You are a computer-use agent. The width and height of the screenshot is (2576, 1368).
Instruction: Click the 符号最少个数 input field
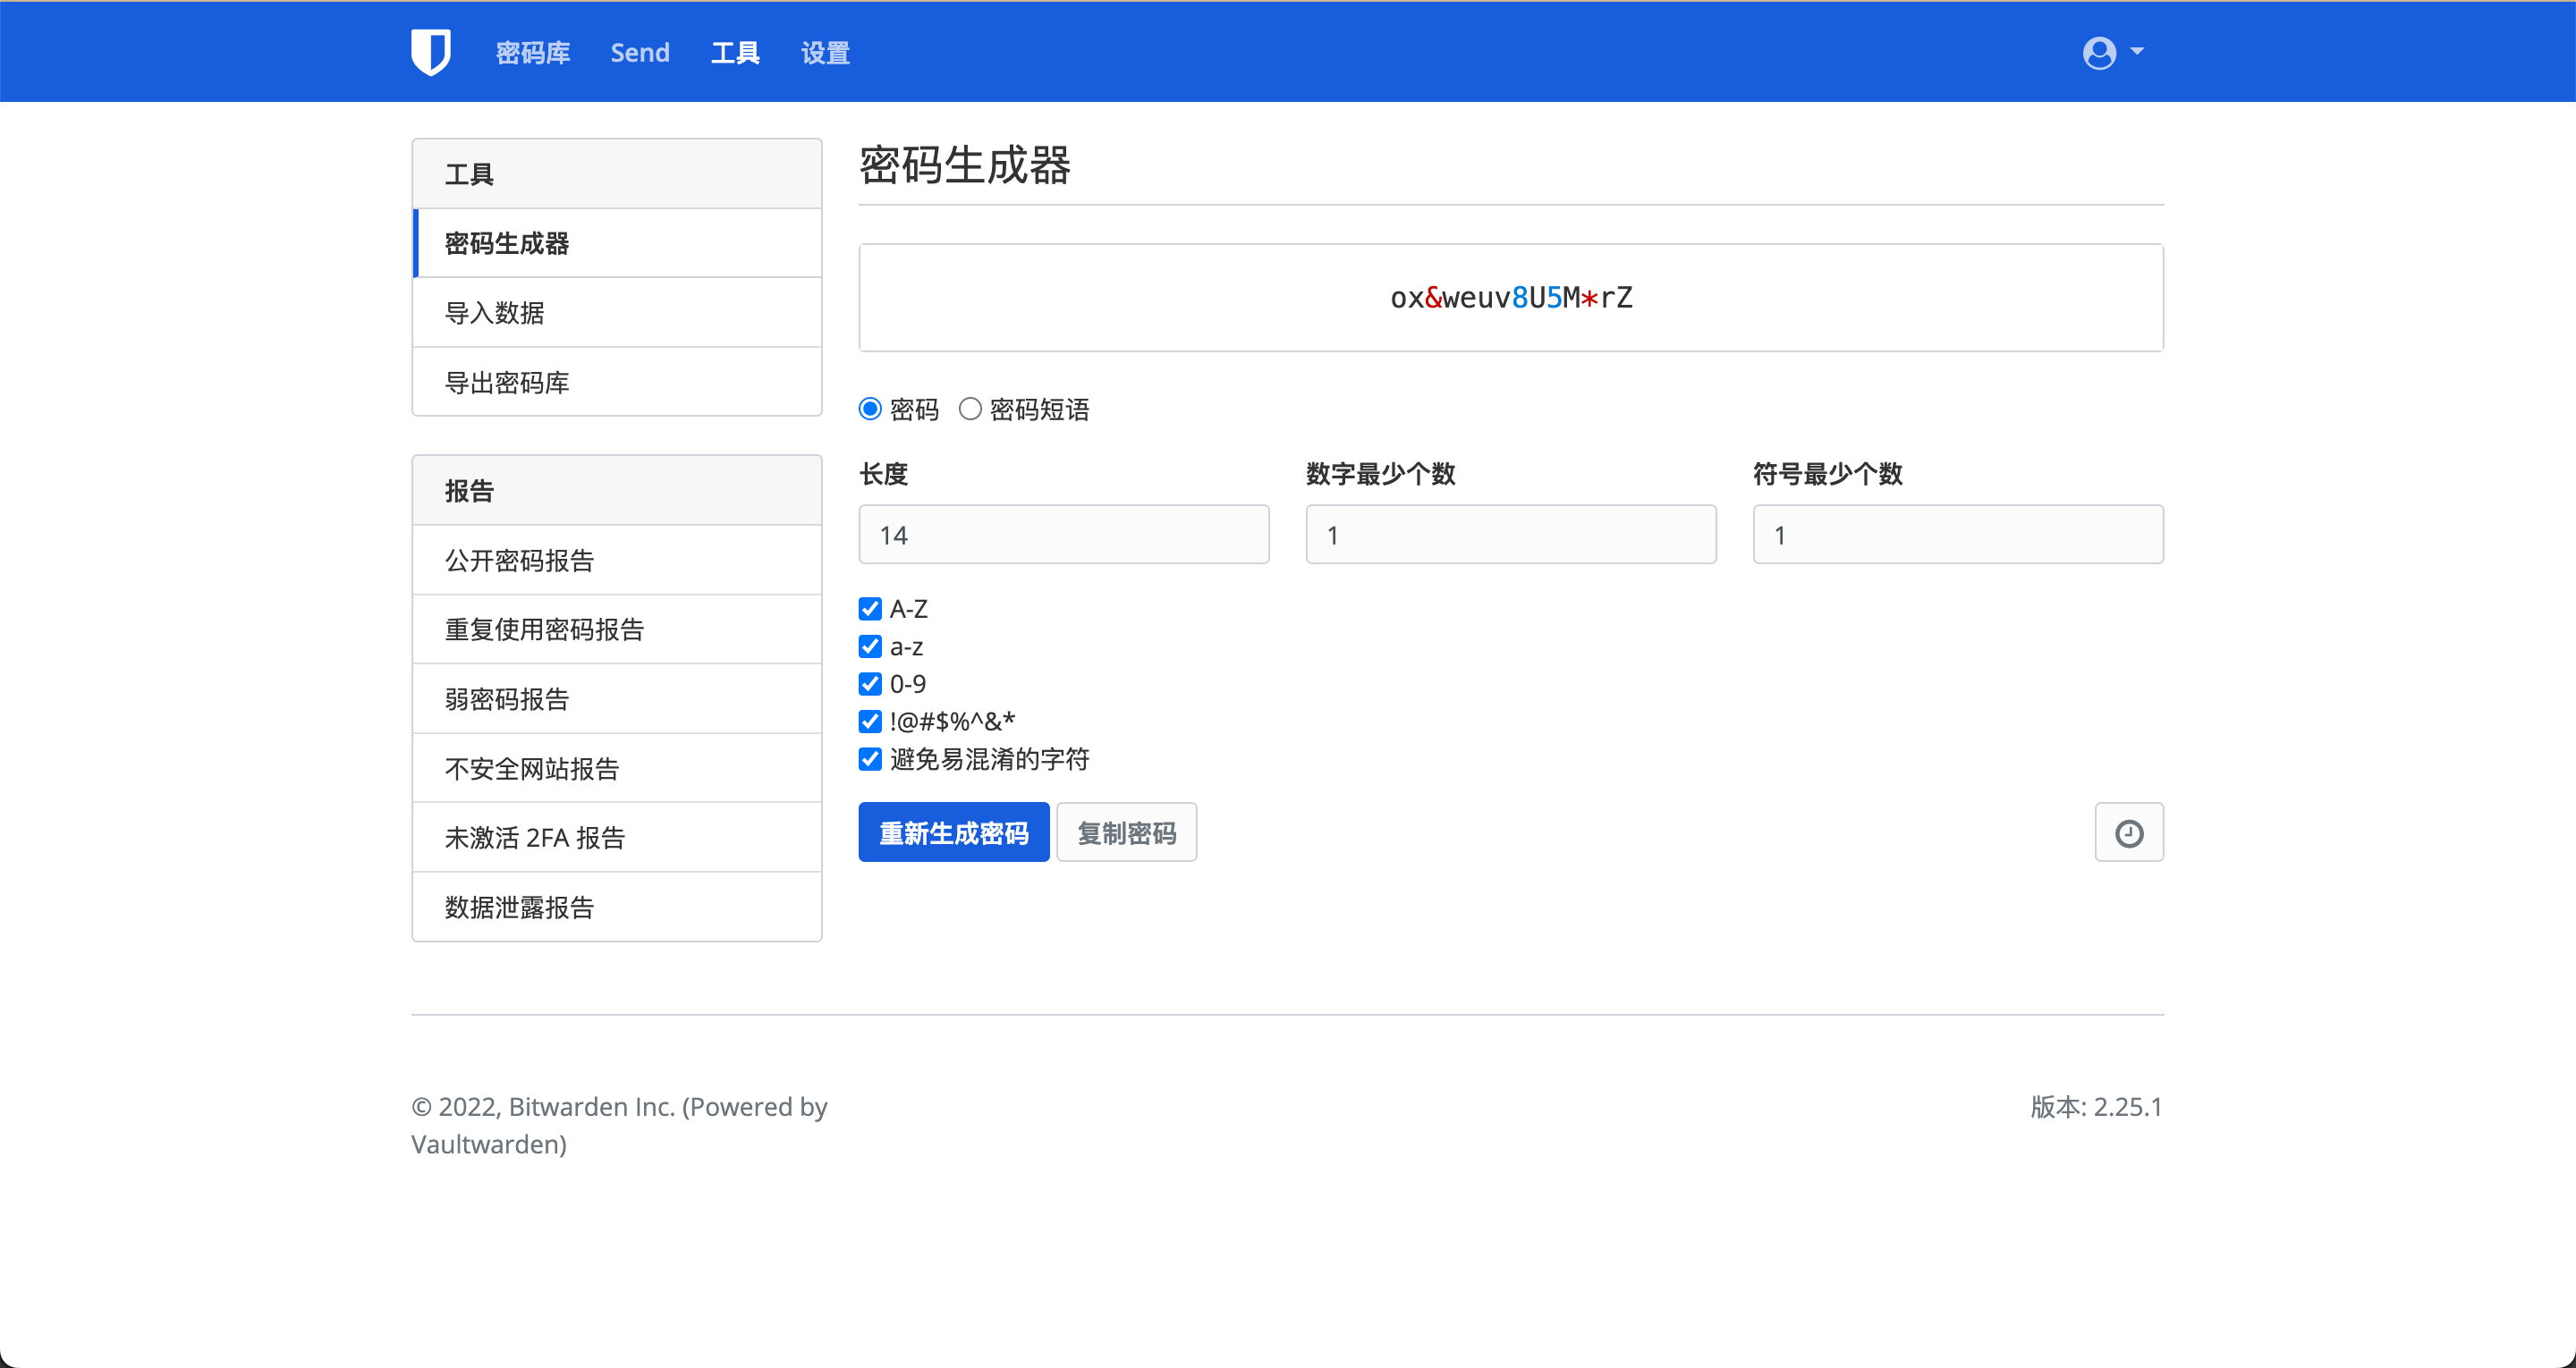pos(1958,534)
